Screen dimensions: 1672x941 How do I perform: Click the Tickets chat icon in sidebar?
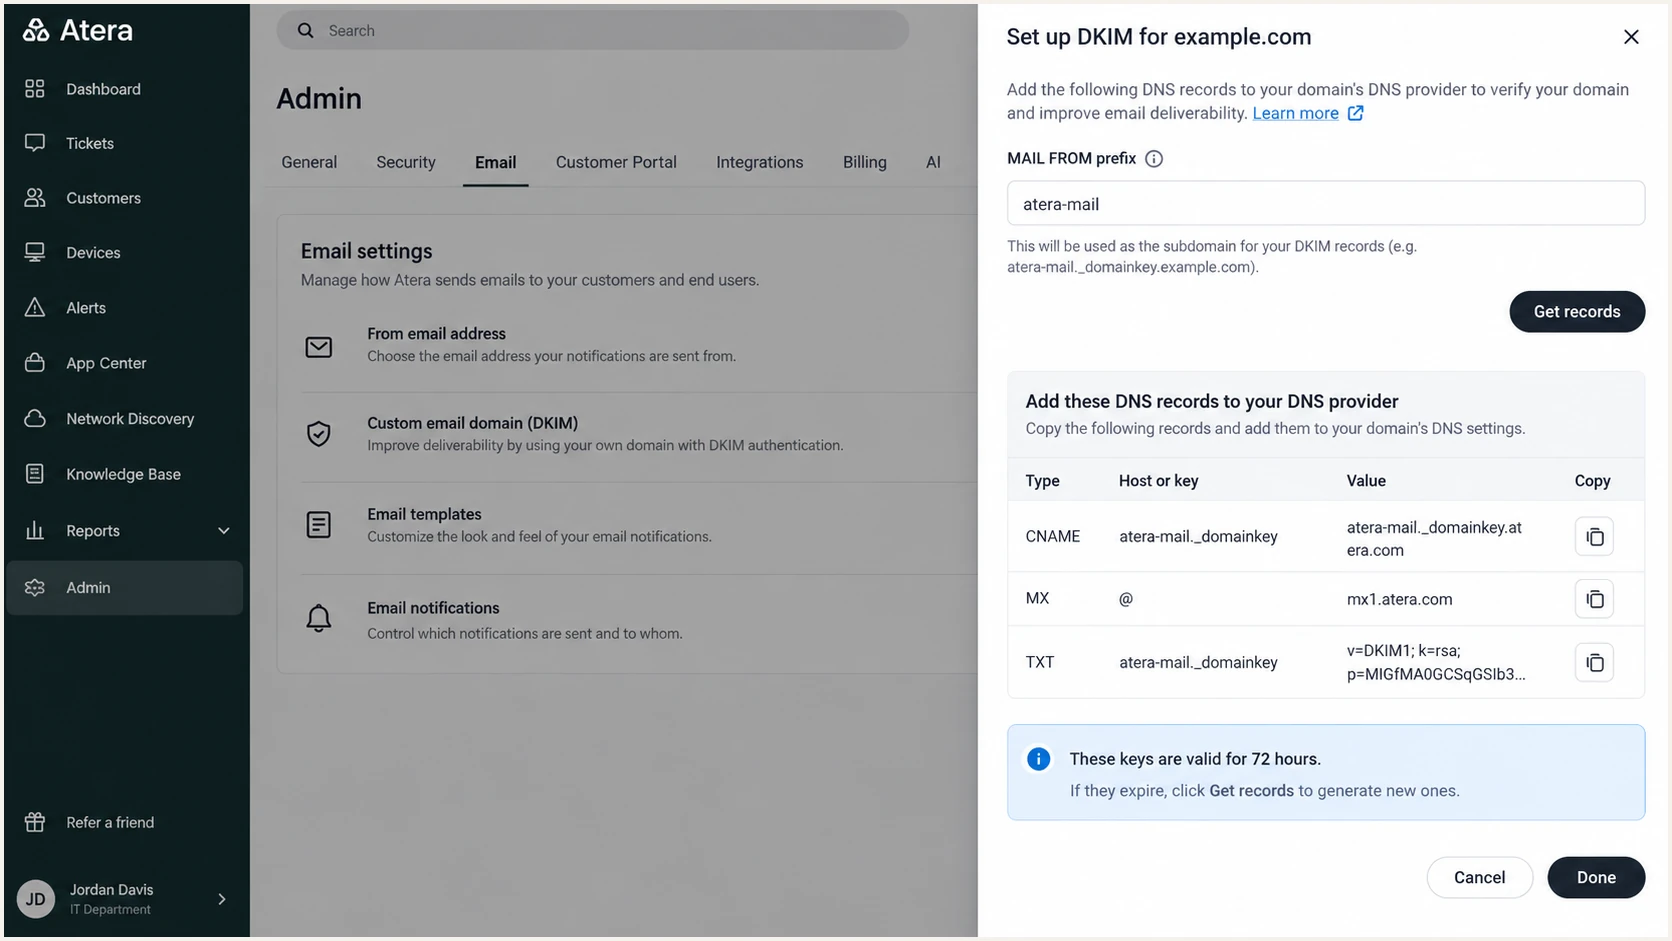coord(35,143)
